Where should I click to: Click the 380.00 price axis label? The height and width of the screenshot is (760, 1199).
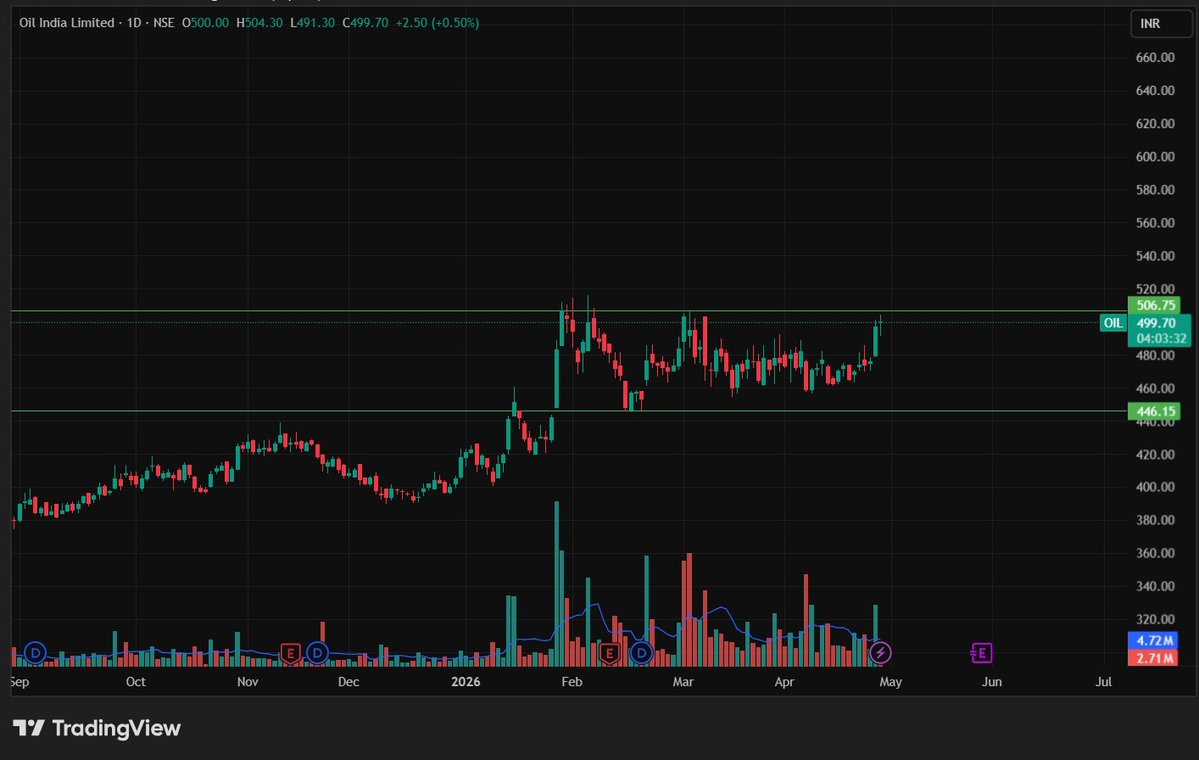click(x=1155, y=520)
